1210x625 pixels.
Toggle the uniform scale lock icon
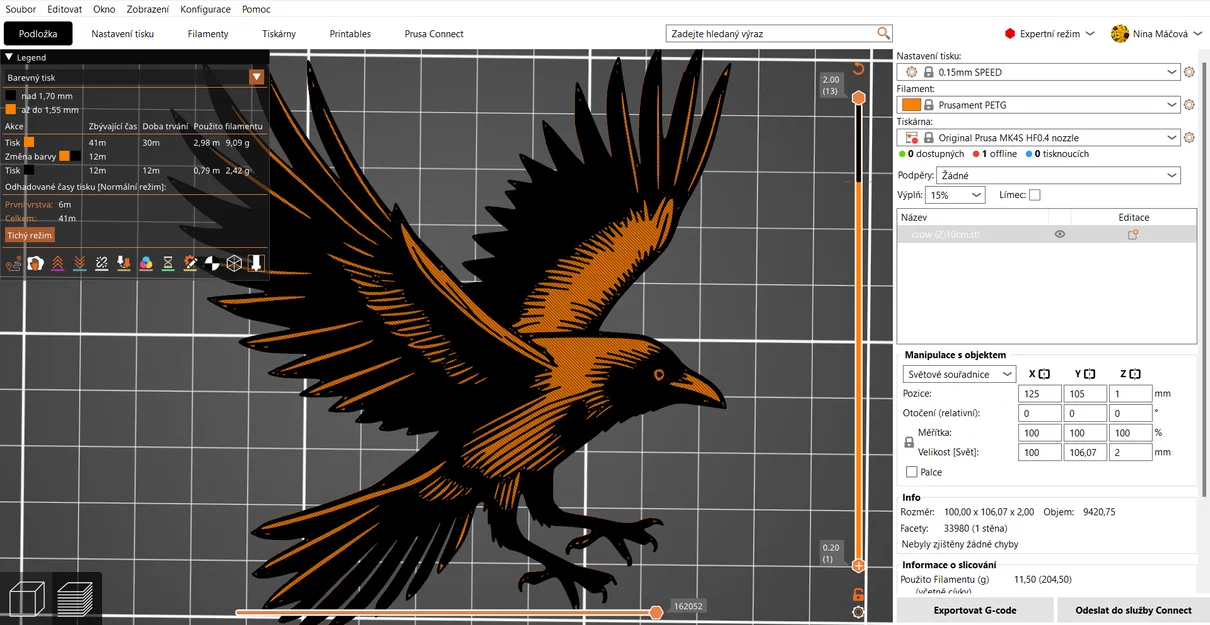(909, 442)
